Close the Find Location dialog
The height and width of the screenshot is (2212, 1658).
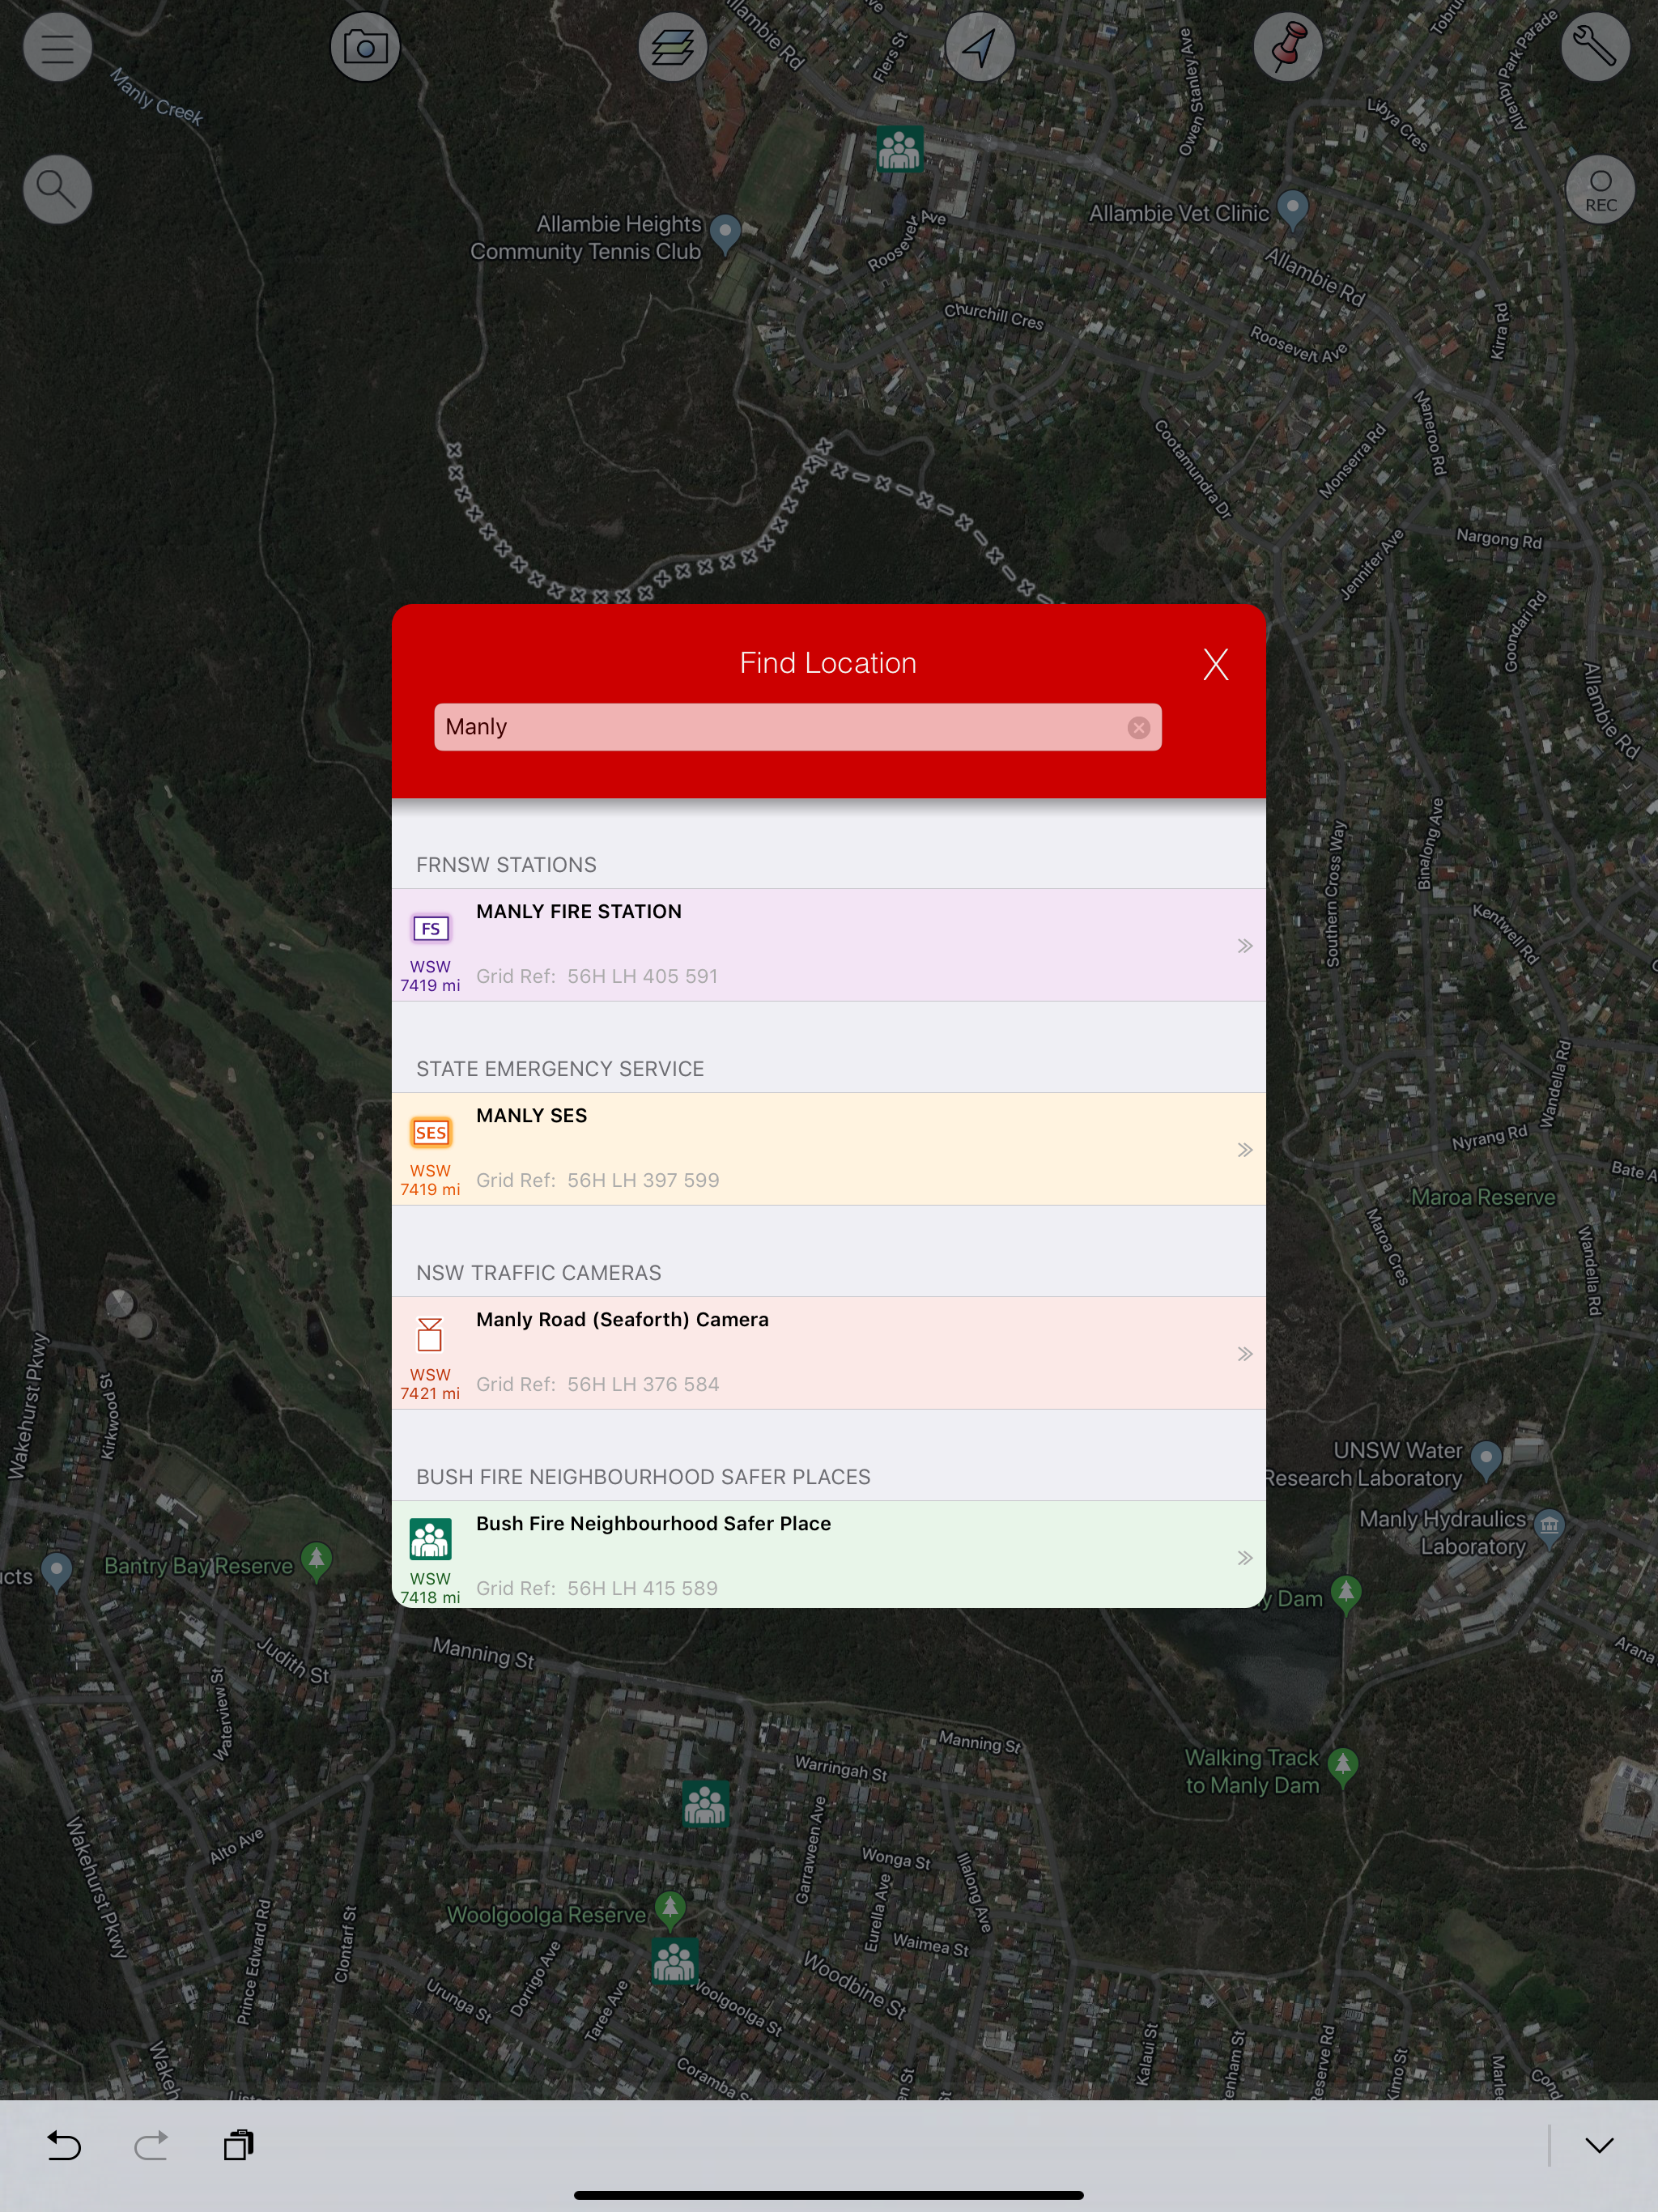(x=1215, y=664)
